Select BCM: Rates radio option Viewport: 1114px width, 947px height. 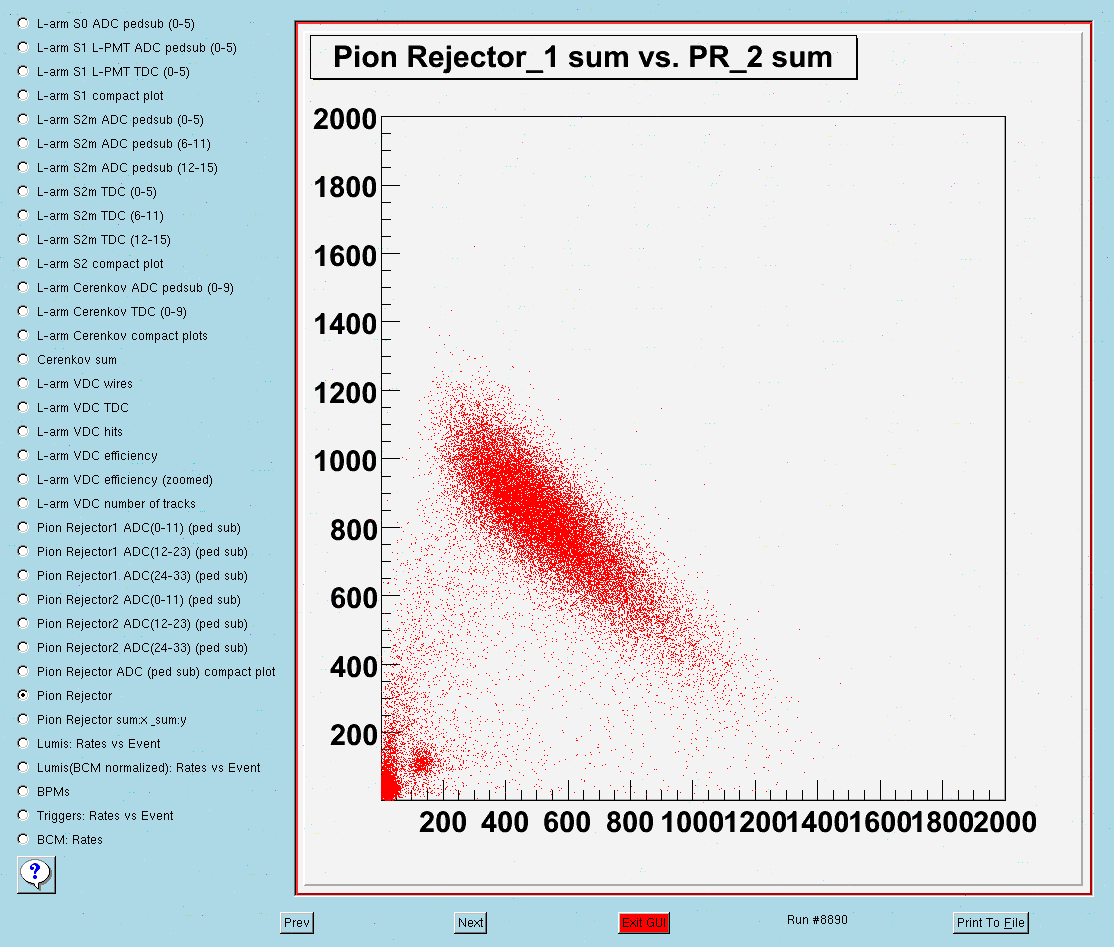pyautogui.click(x=23, y=840)
